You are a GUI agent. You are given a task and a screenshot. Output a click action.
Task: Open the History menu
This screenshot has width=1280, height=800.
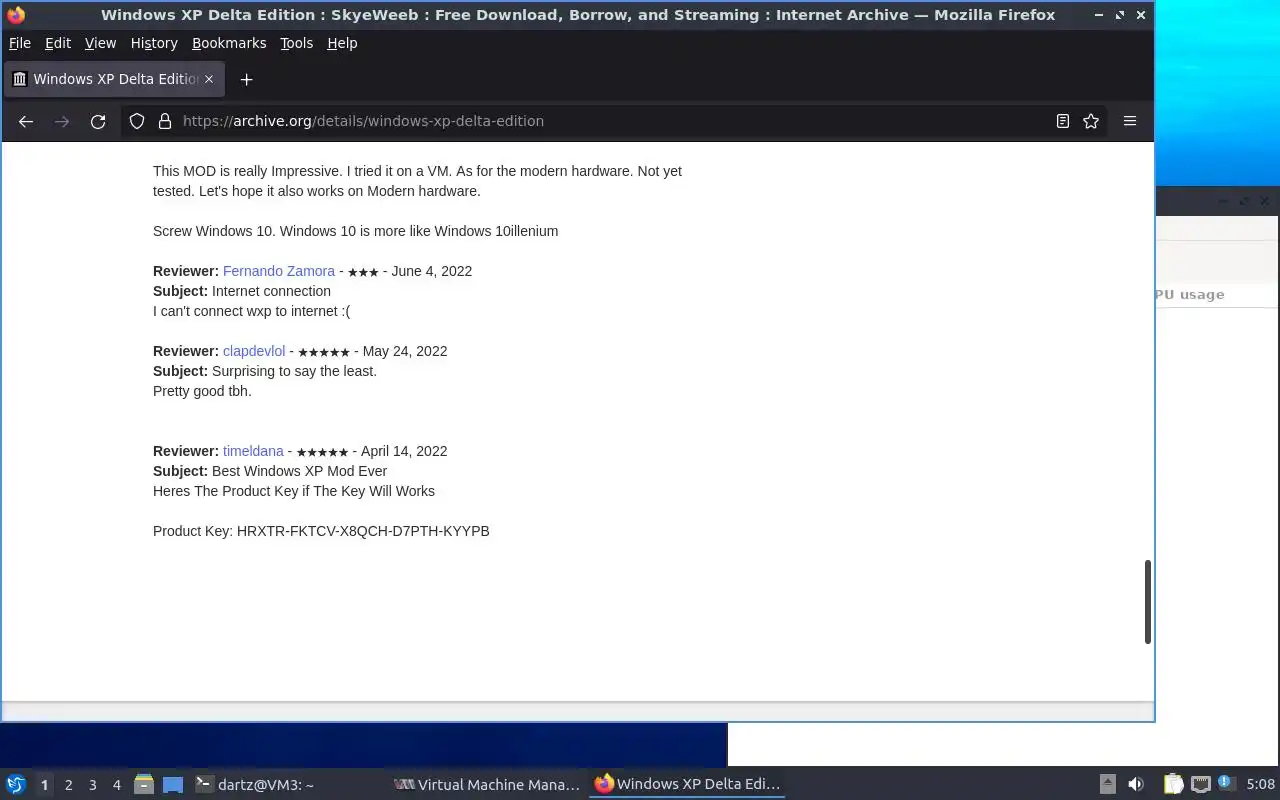[154, 43]
